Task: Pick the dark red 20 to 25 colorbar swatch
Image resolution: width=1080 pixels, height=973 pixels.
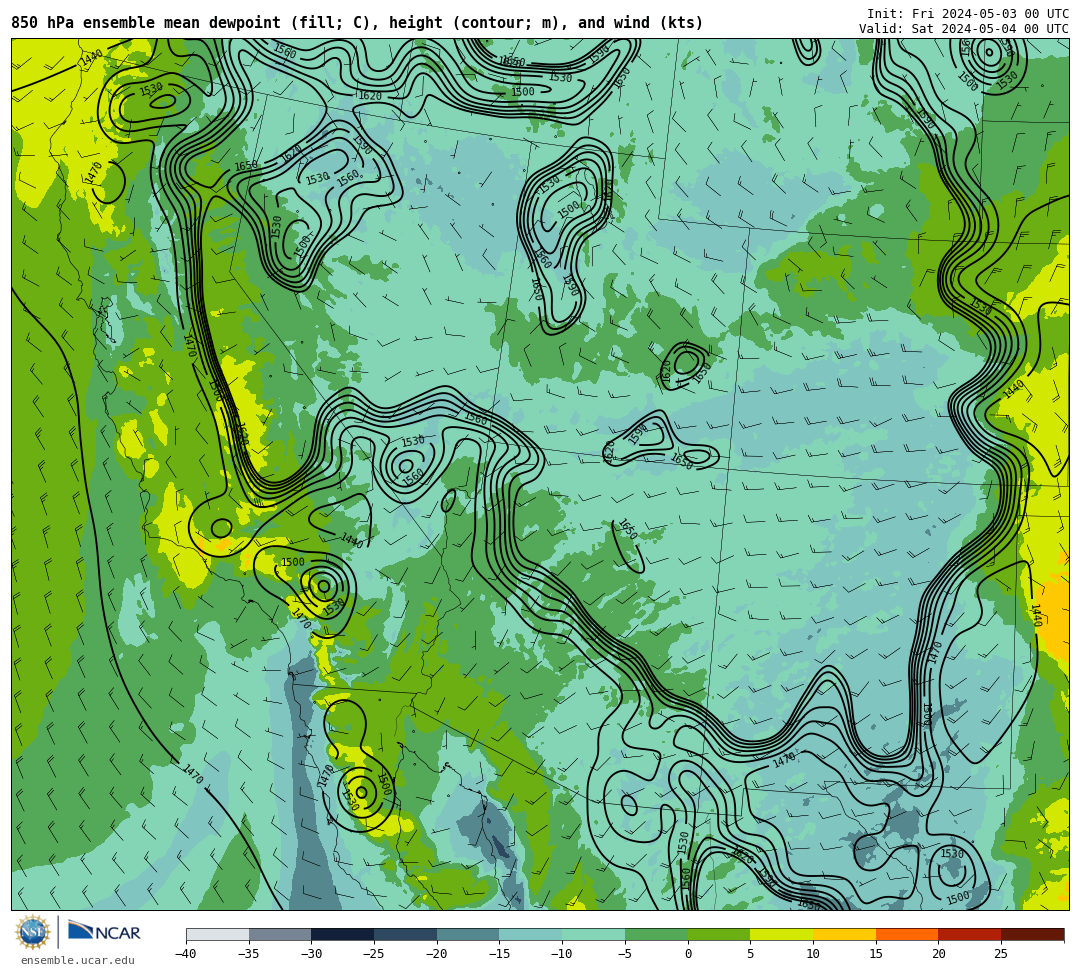Action: coord(970,934)
